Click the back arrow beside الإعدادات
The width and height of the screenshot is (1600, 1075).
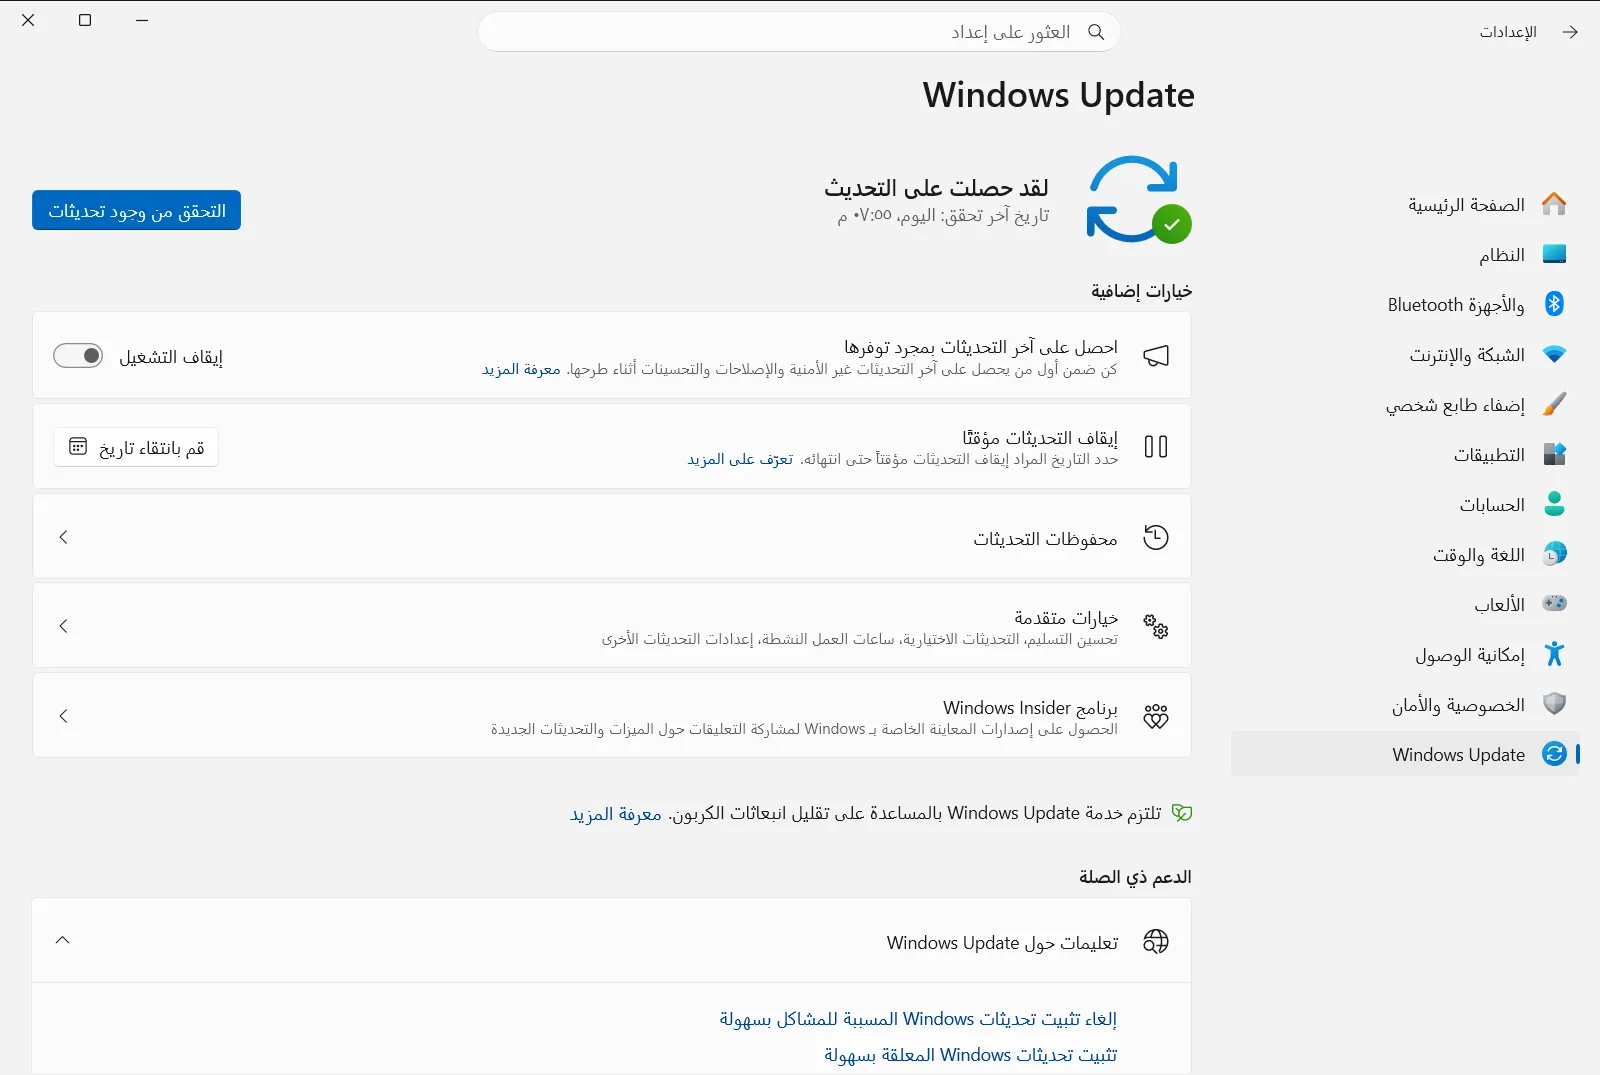point(1570,32)
